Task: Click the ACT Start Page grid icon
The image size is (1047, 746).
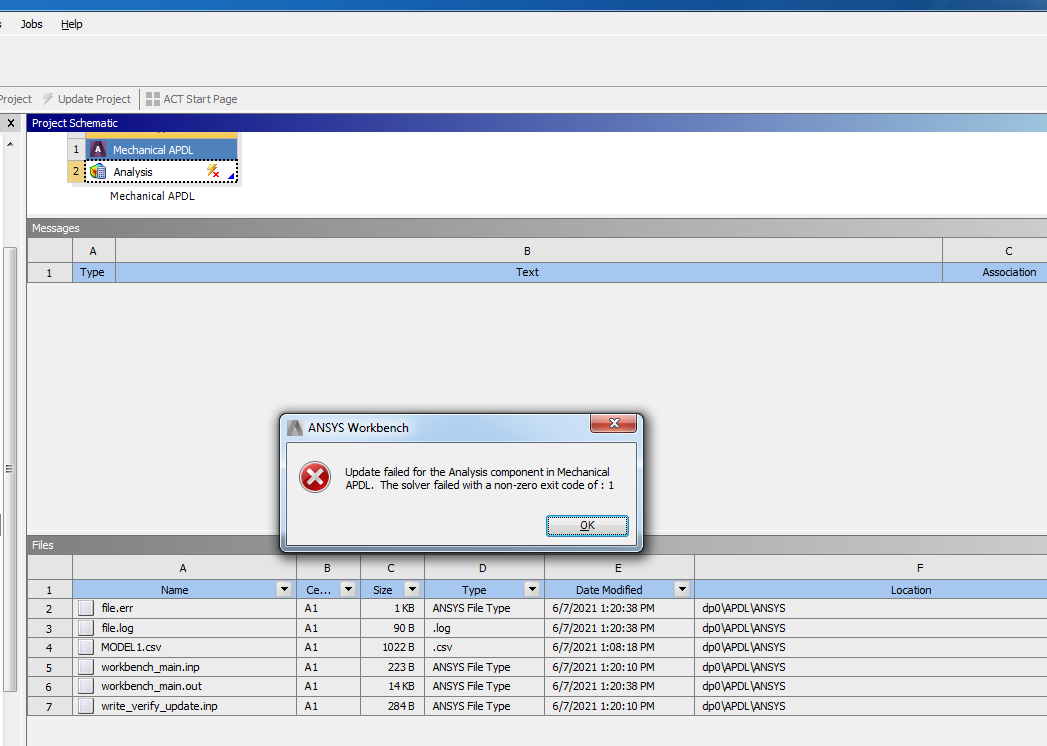Action: tap(153, 99)
